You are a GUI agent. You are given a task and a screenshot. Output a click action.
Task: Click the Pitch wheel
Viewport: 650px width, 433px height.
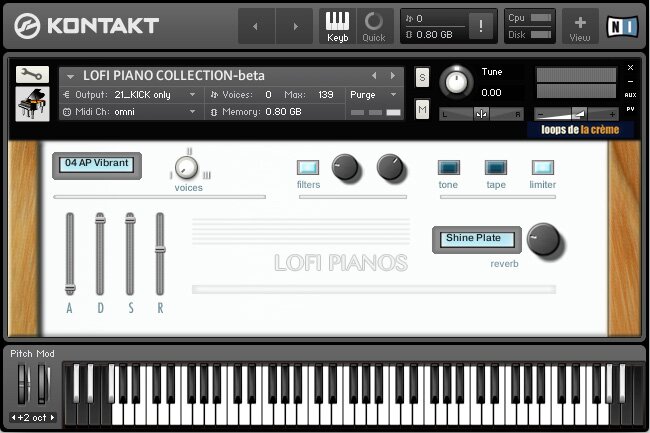click(23, 384)
